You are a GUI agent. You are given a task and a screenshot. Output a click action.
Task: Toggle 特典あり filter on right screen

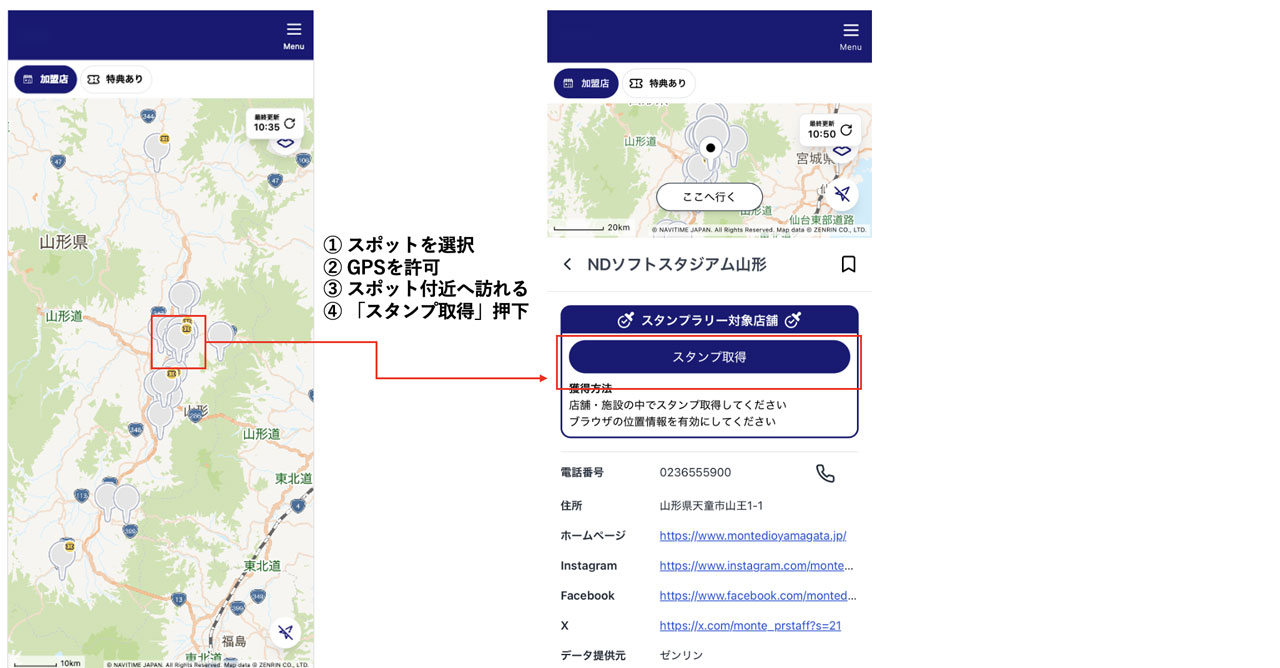659,84
